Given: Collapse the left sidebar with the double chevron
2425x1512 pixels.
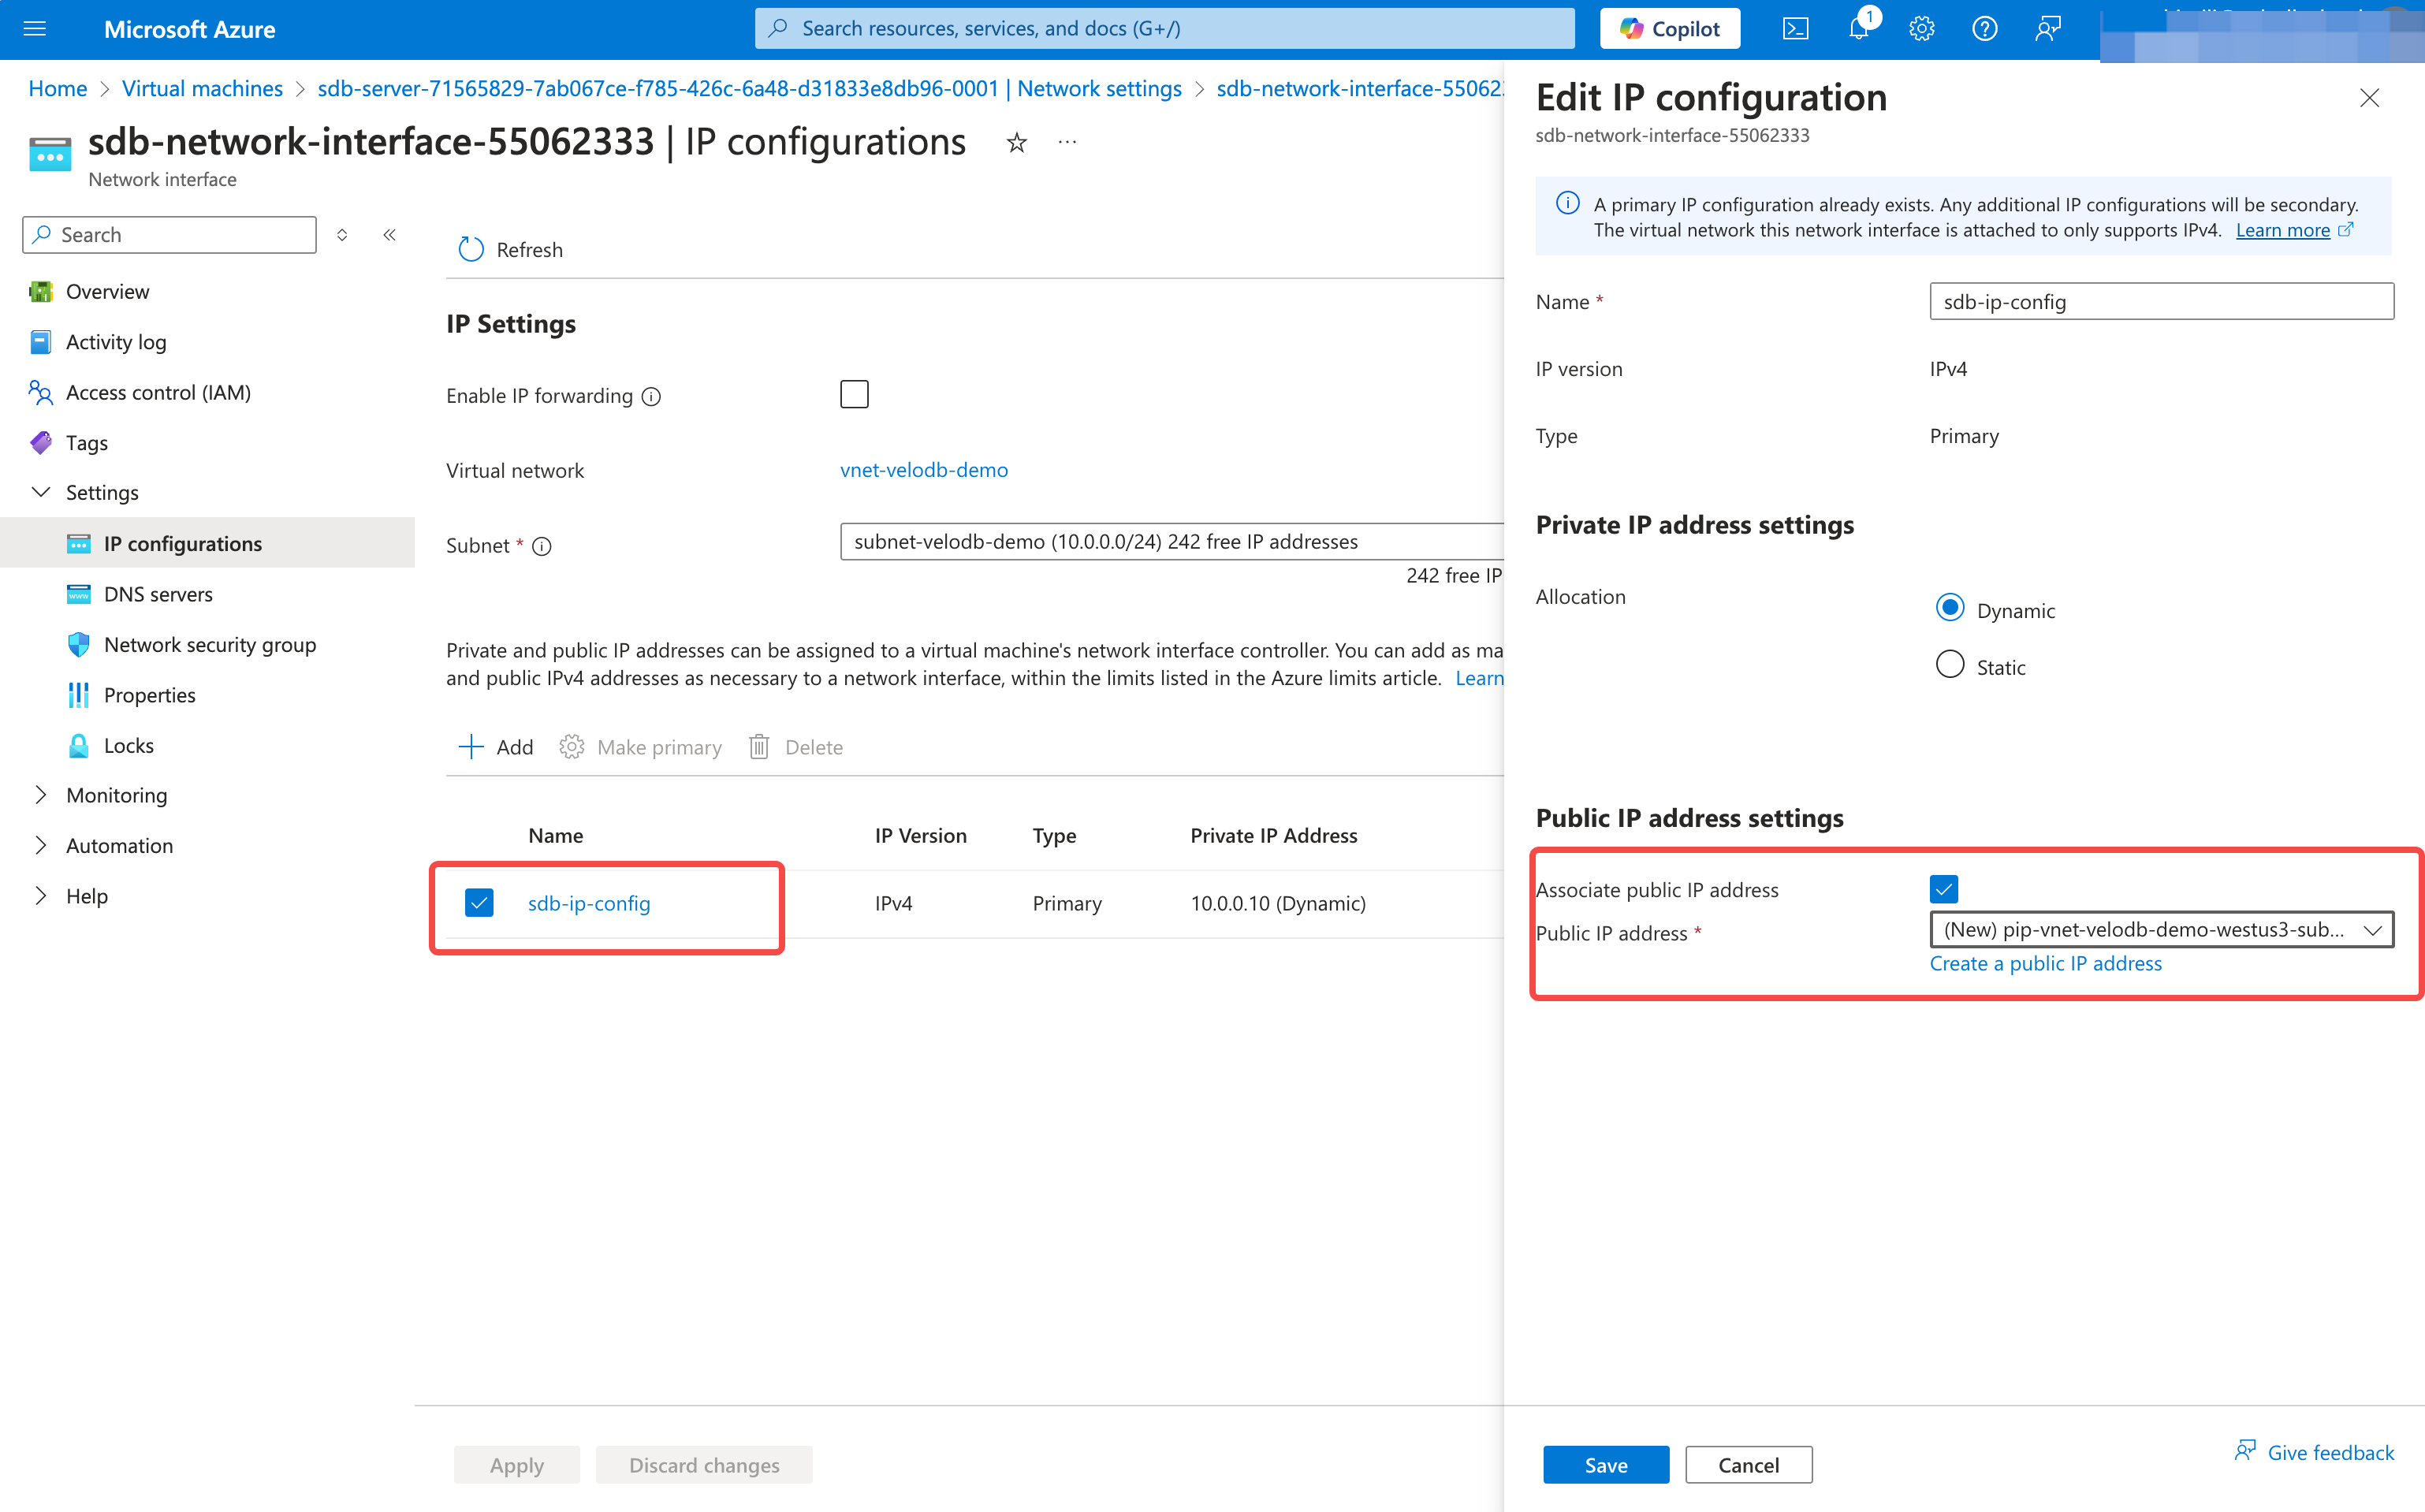Looking at the screenshot, I should tap(390, 235).
